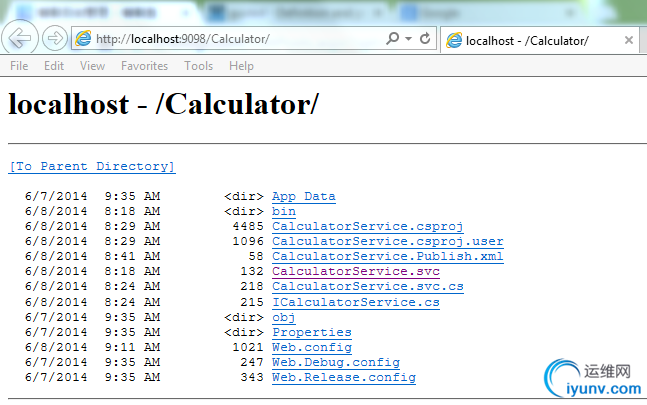The width and height of the screenshot is (647, 405).
Task: Click the file size value 58
Action: pos(256,256)
